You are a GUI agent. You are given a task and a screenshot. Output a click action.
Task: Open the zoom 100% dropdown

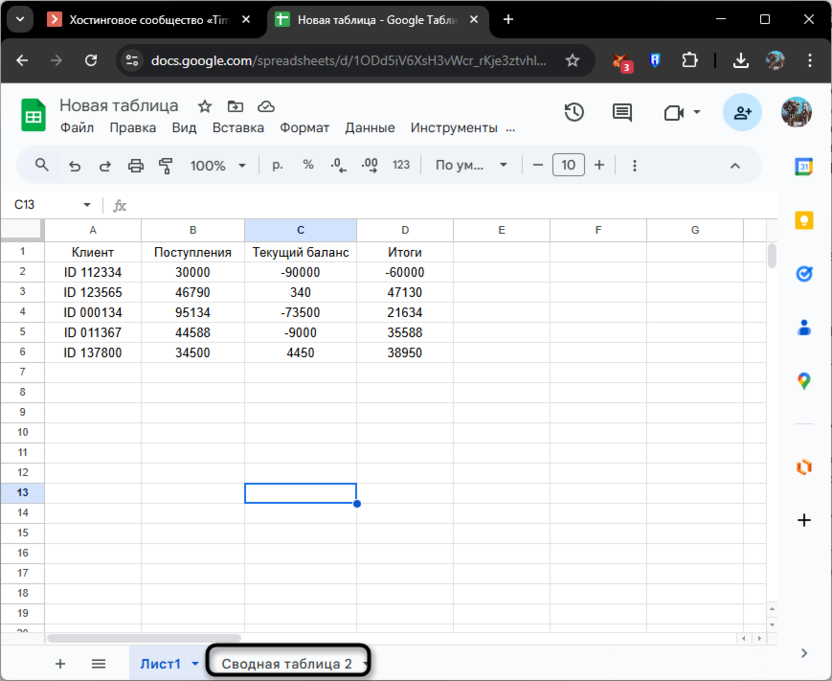click(215, 166)
